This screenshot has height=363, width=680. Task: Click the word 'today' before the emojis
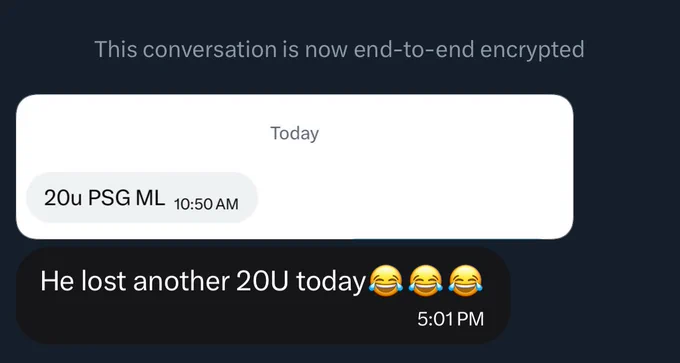[331, 282]
